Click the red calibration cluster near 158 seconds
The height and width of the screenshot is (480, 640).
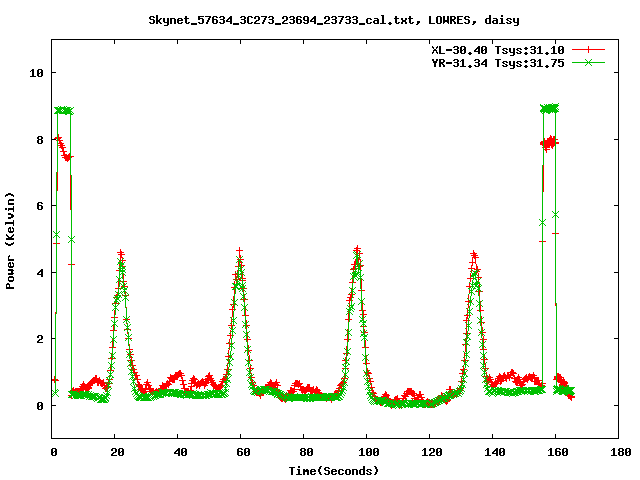(x=549, y=143)
